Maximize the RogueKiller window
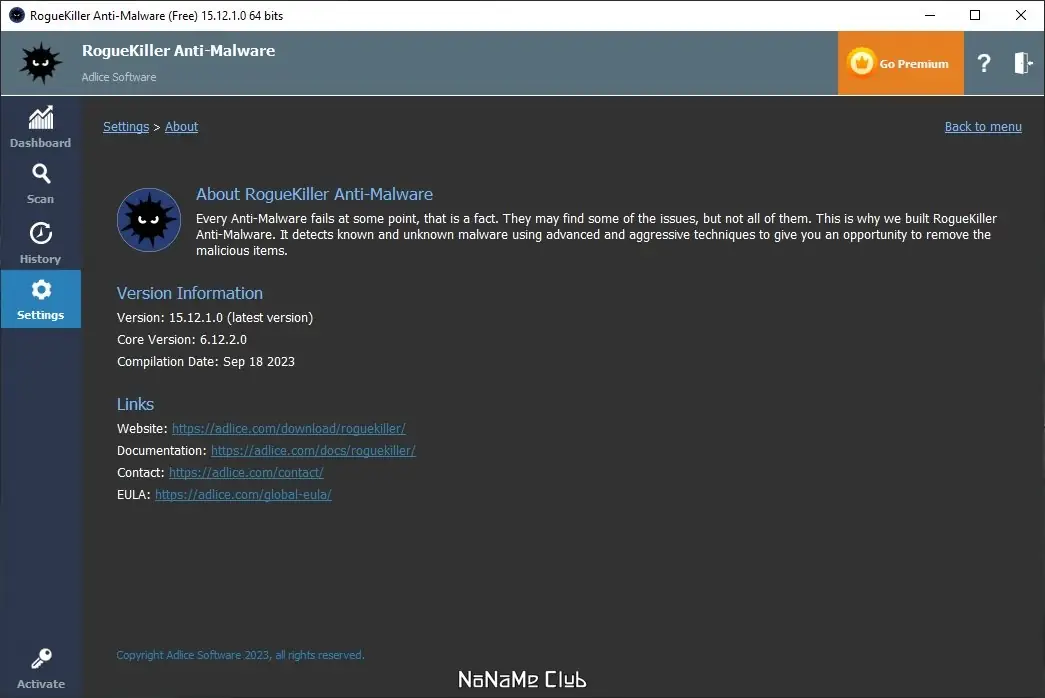The height and width of the screenshot is (698, 1045). click(x=975, y=15)
